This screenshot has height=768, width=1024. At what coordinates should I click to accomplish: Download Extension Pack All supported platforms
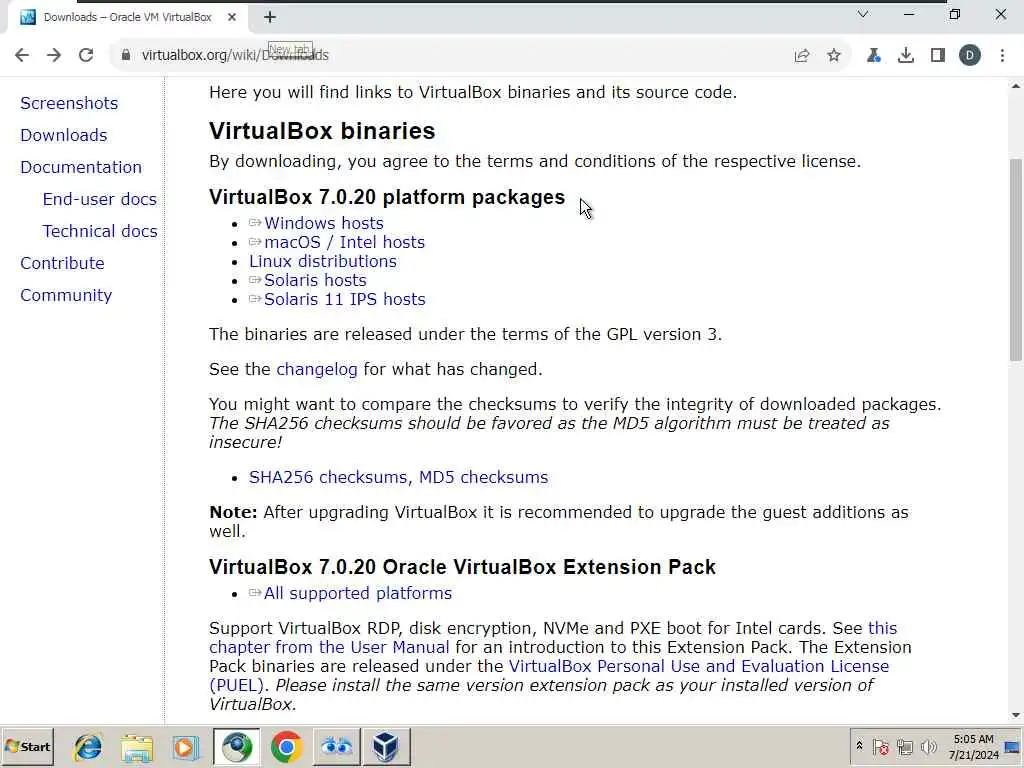pos(357,593)
